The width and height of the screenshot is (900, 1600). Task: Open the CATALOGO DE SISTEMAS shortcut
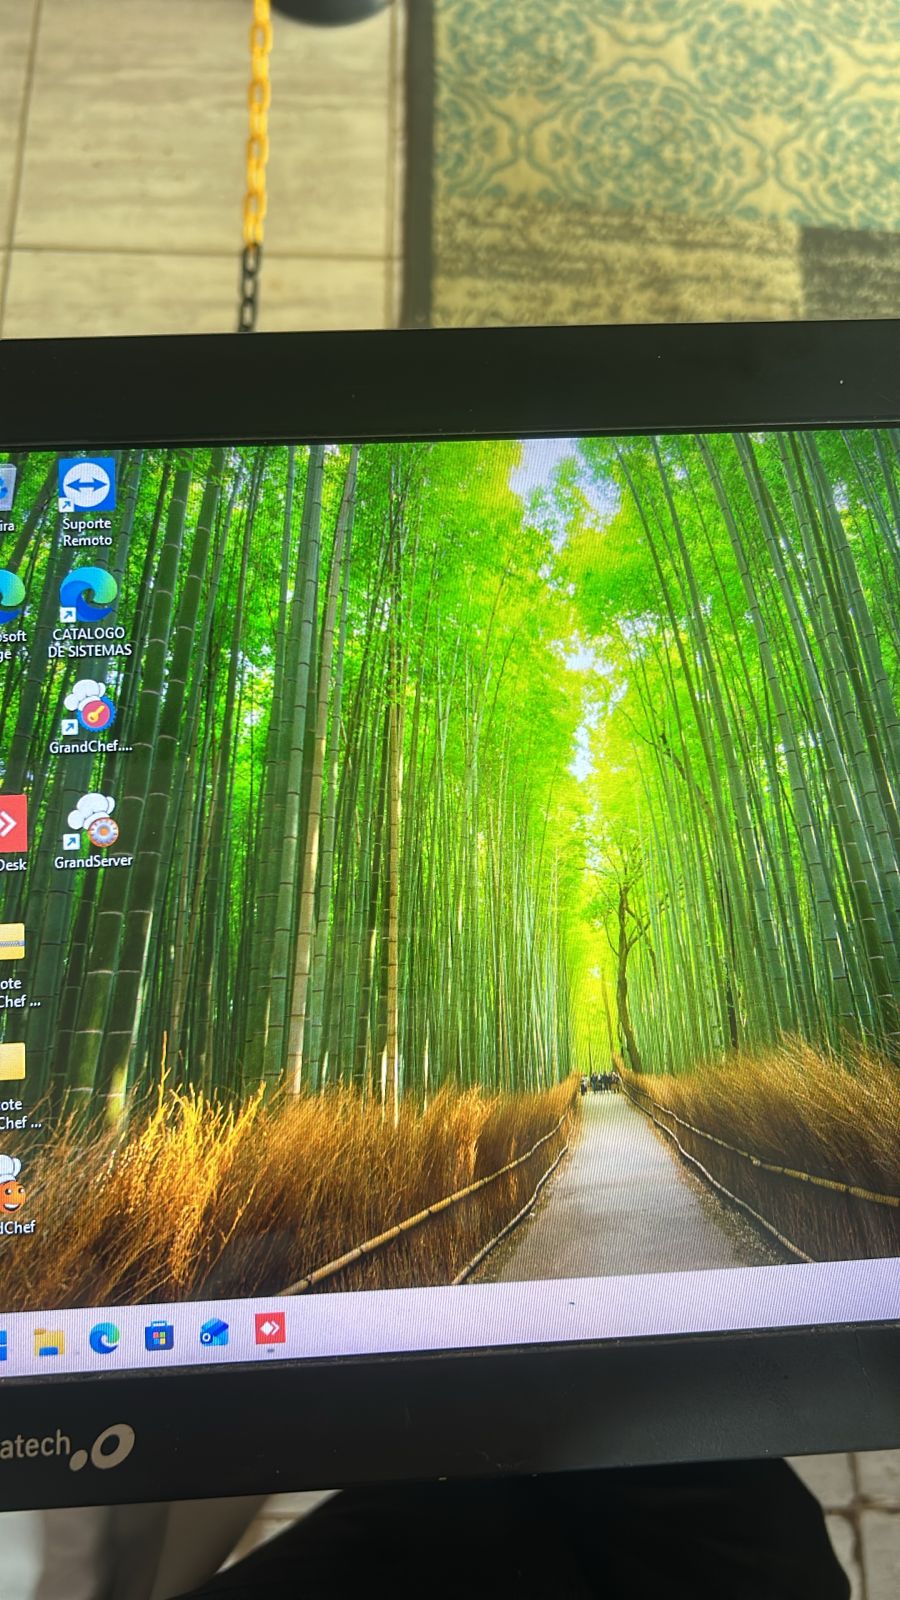click(88, 598)
